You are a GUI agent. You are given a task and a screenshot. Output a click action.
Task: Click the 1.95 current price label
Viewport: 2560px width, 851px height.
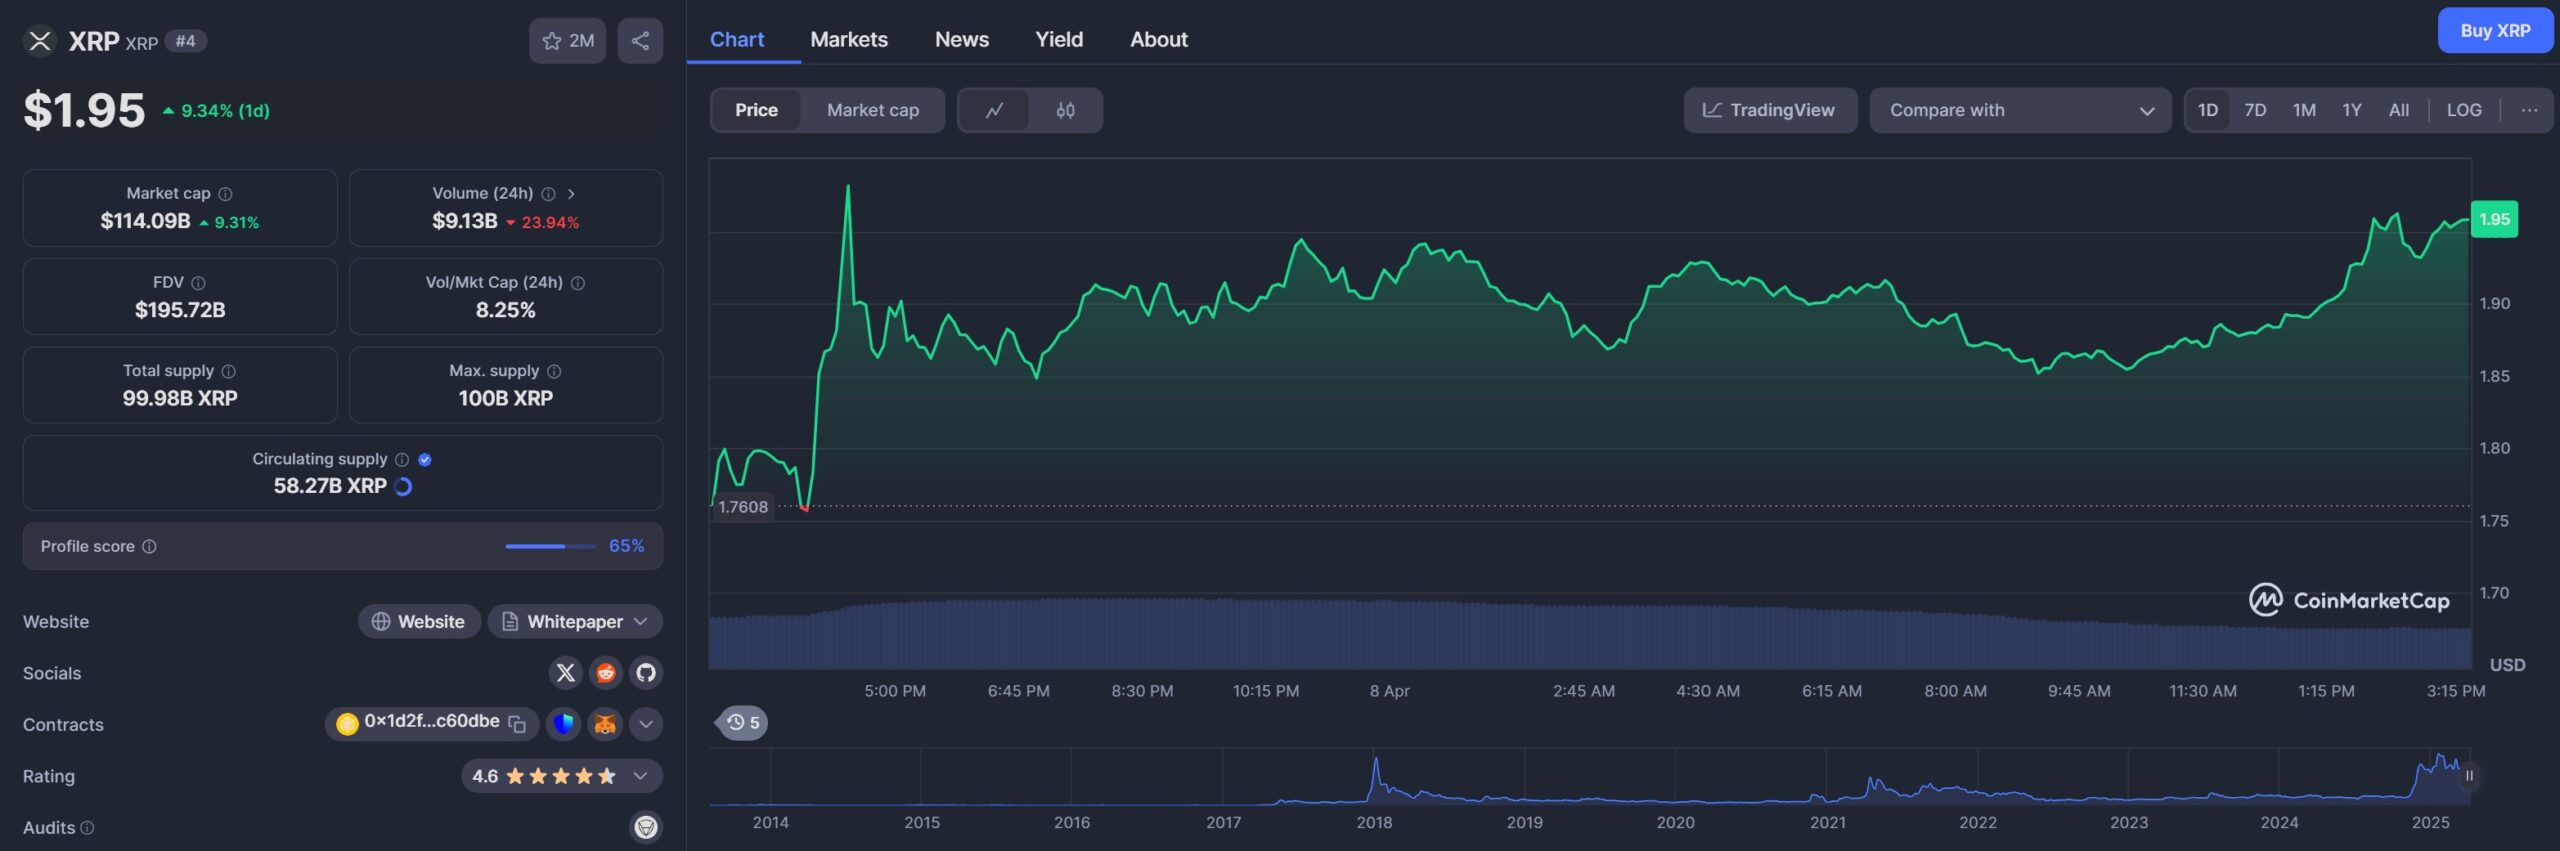[2494, 220]
